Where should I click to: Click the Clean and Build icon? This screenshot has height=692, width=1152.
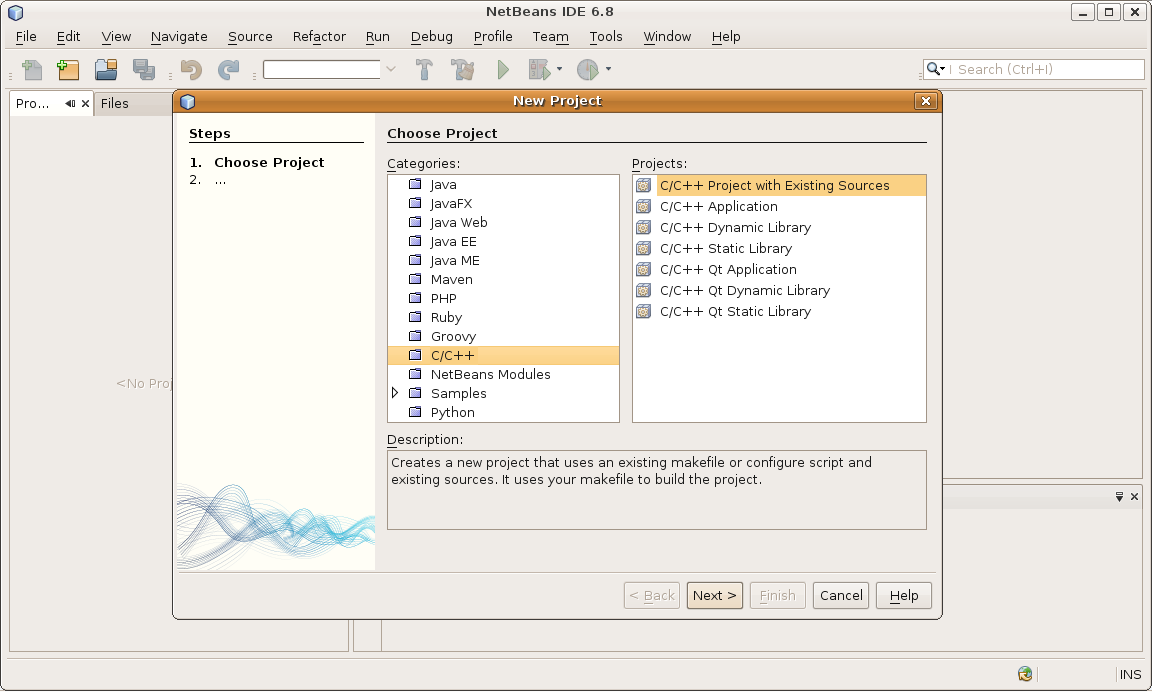(463, 70)
